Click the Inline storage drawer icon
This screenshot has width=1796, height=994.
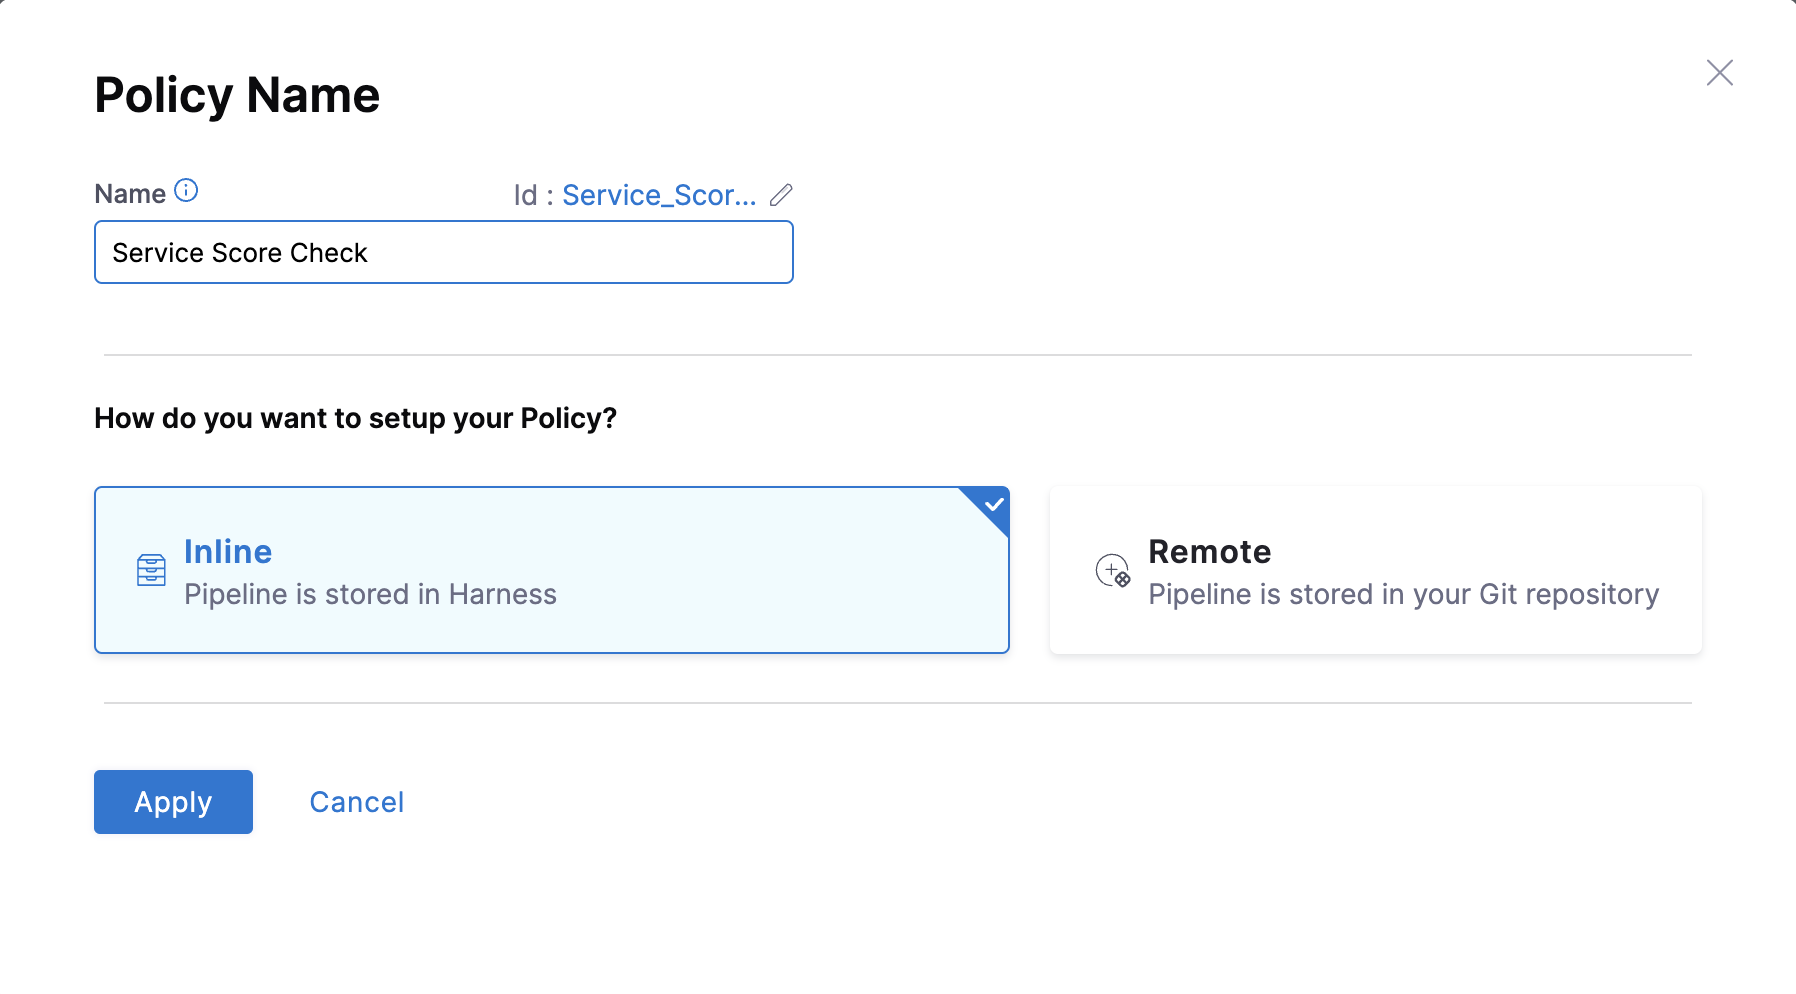tap(151, 570)
